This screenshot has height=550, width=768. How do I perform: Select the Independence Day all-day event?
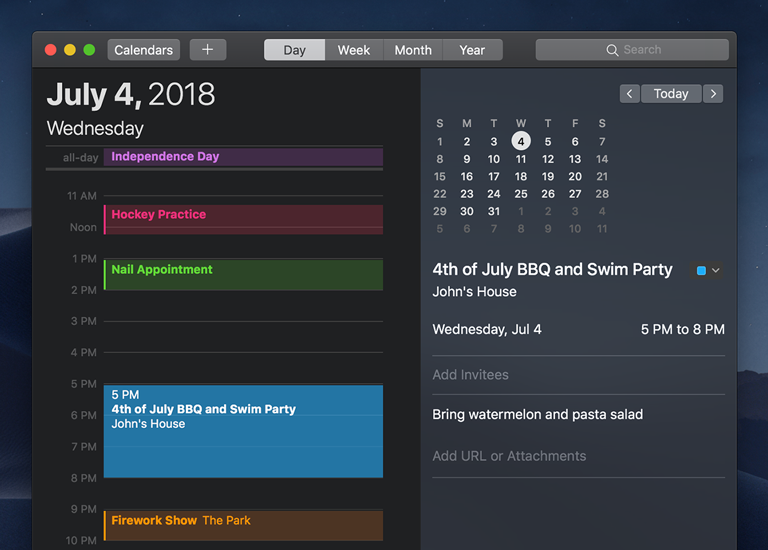coord(243,157)
